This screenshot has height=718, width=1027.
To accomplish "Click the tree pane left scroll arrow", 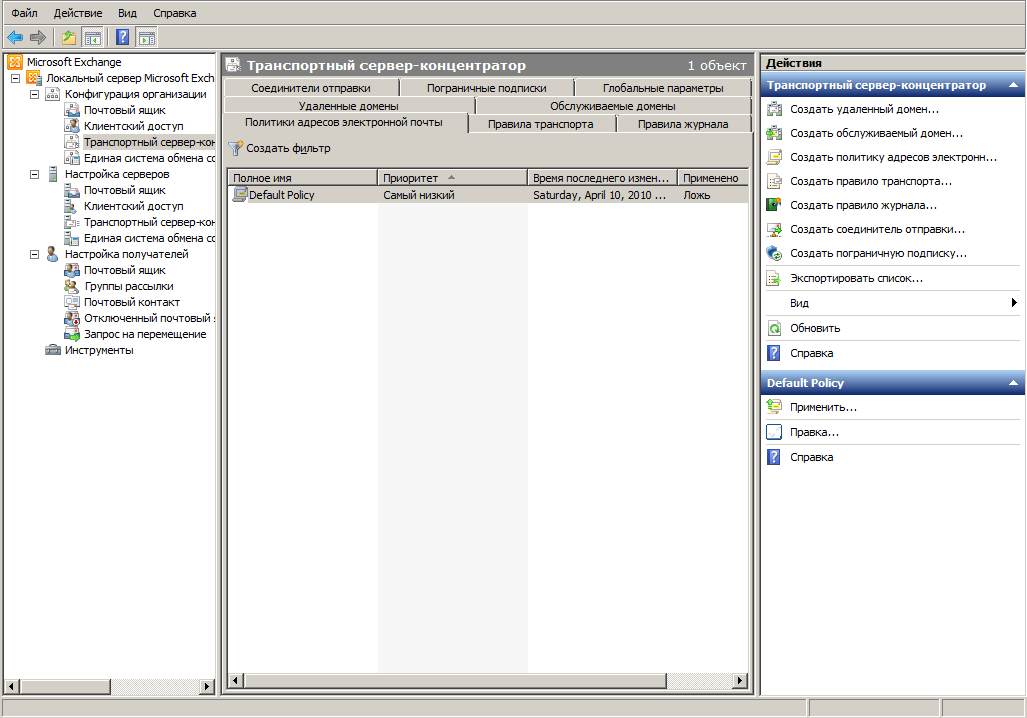I will (11, 687).
